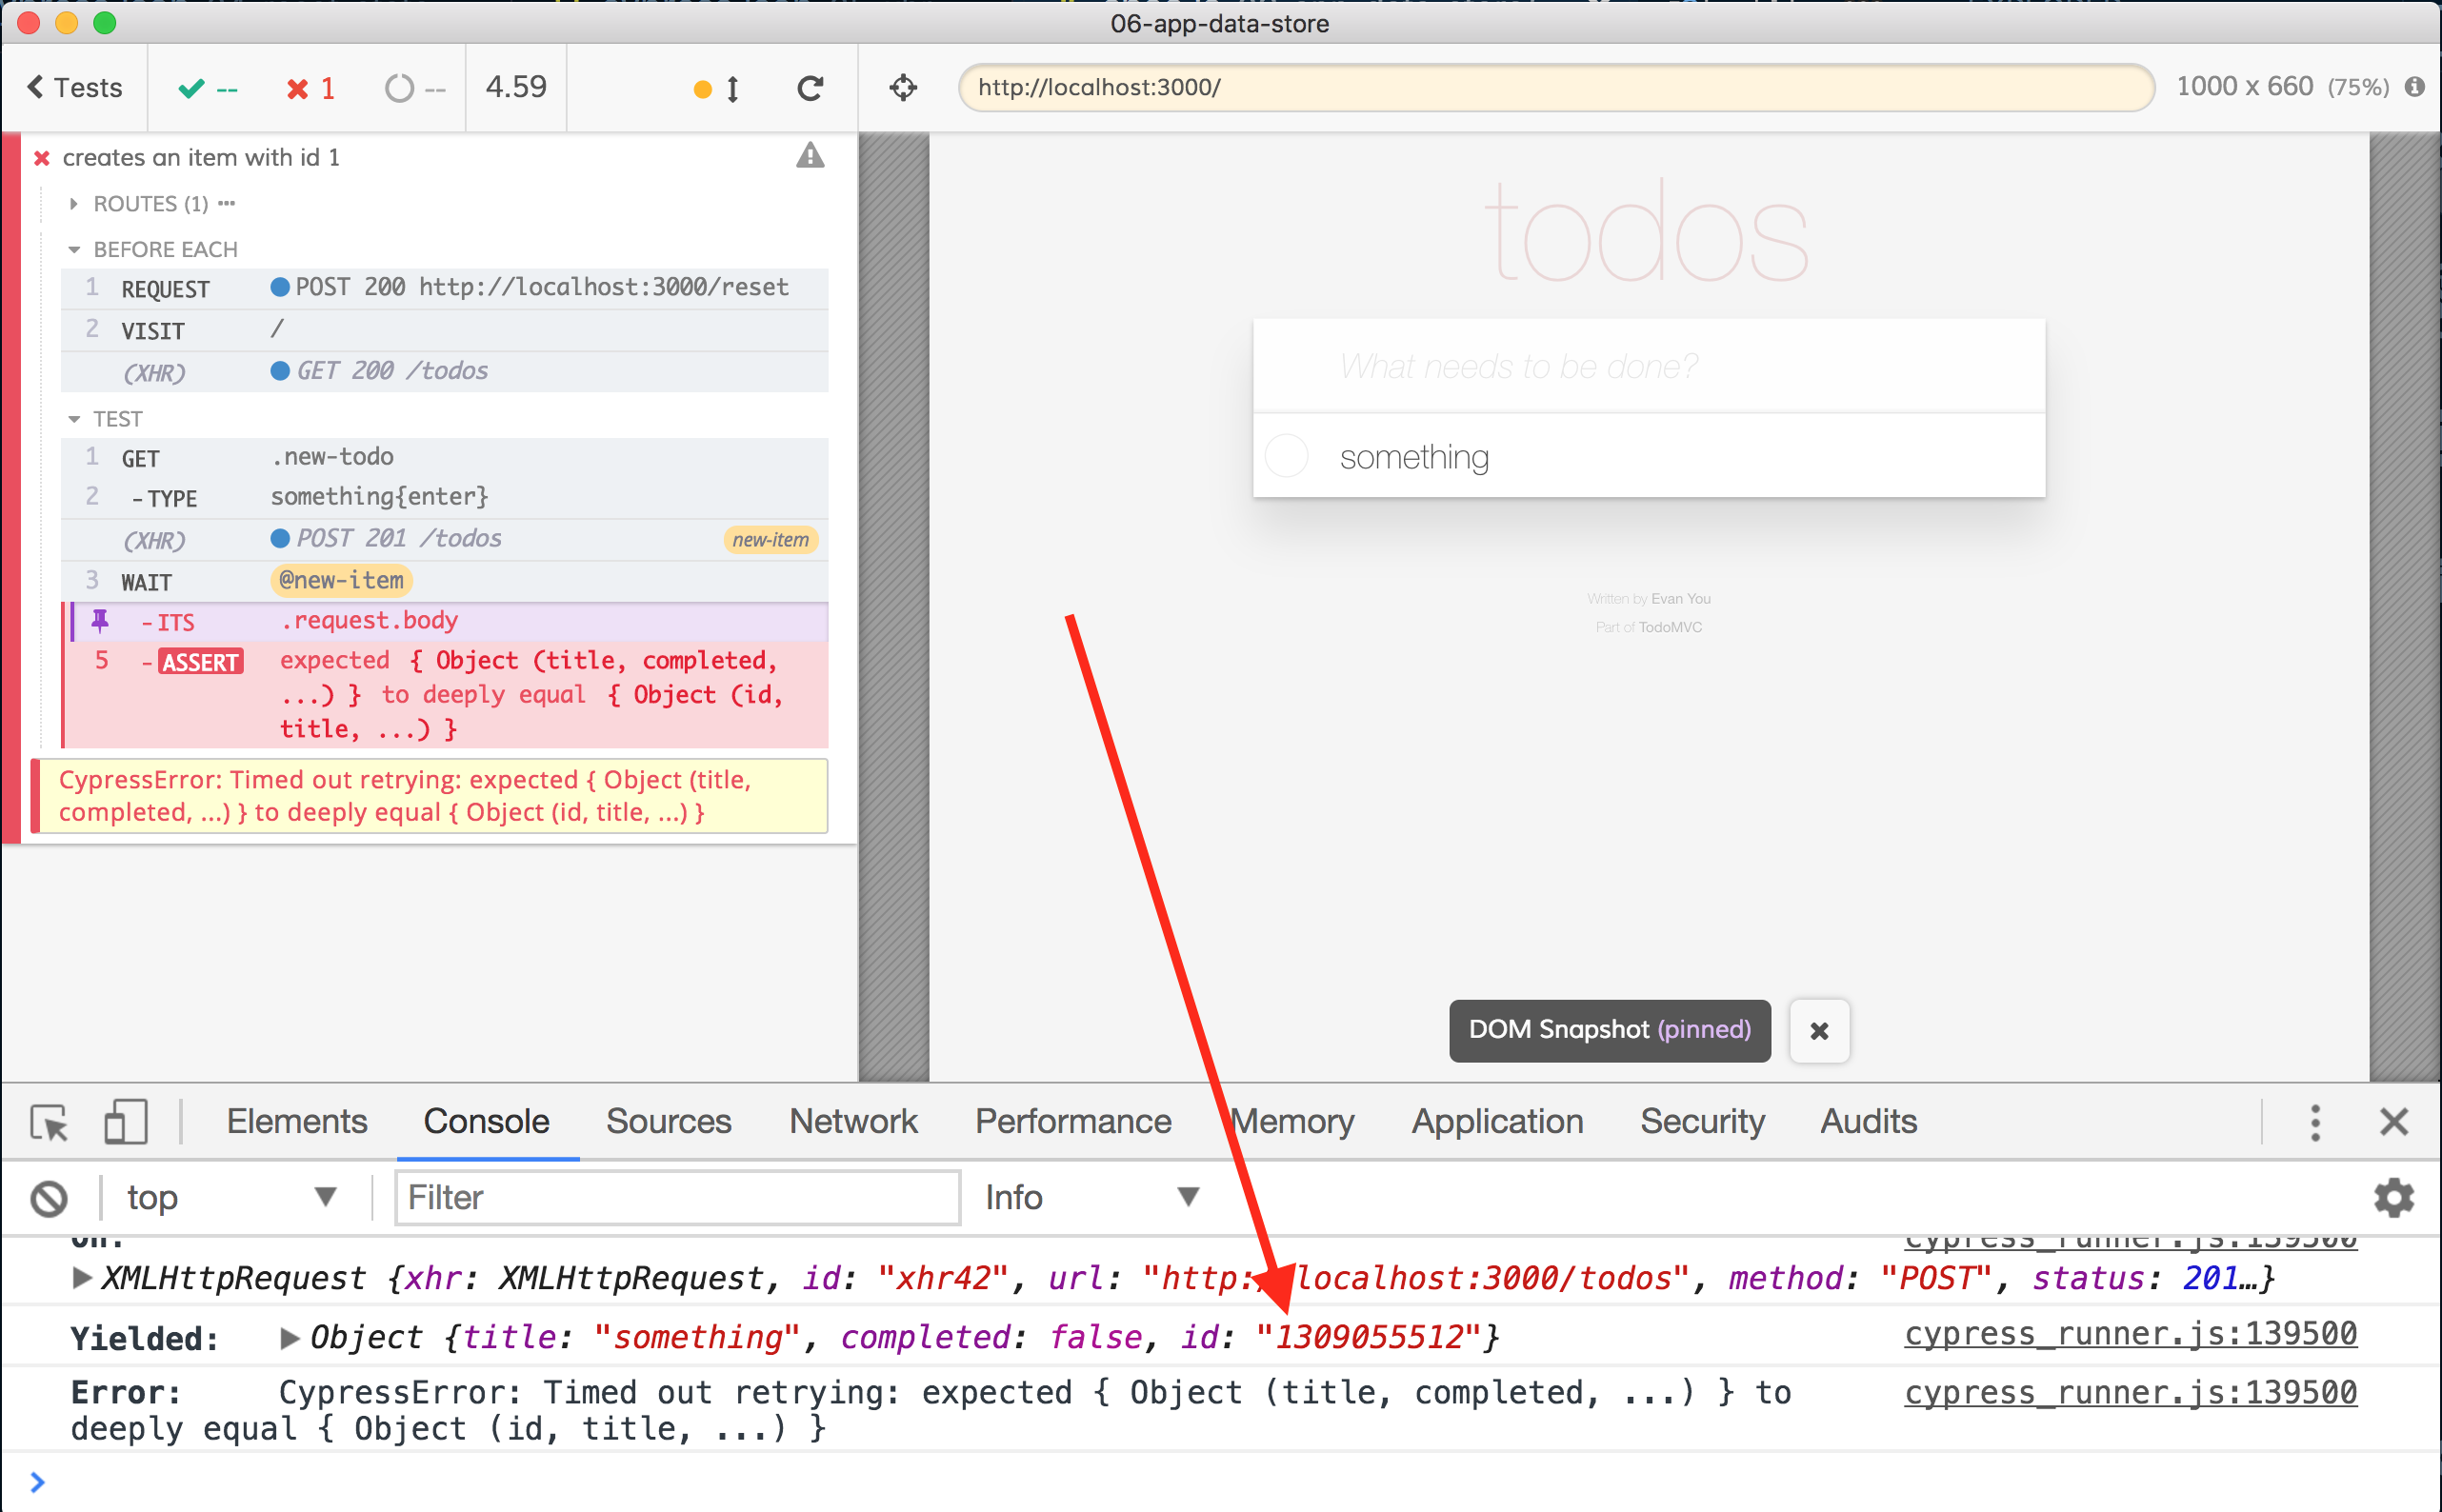Viewport: 2442px width, 1512px height.
Task: Select the VISIT / command
Action: (x=444, y=330)
